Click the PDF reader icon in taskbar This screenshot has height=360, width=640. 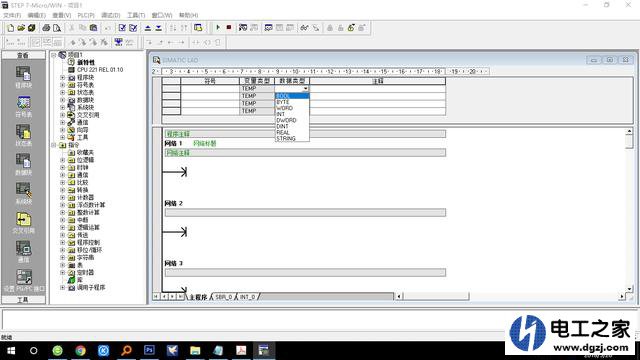pyautogui.click(x=241, y=350)
